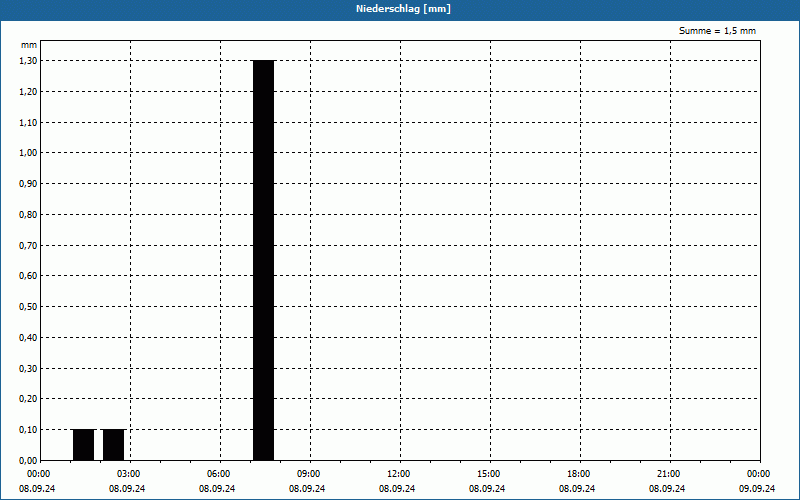The height and width of the screenshot is (500, 800).
Task: Click the 08.09.24 date under 12:00
Action: point(397,489)
